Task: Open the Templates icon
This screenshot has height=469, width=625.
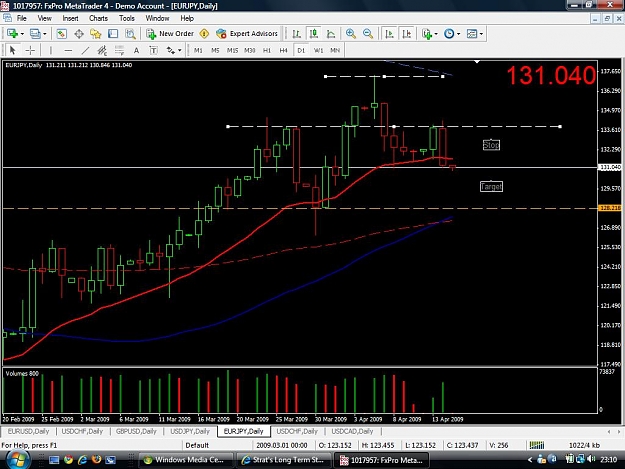Action: (472, 34)
